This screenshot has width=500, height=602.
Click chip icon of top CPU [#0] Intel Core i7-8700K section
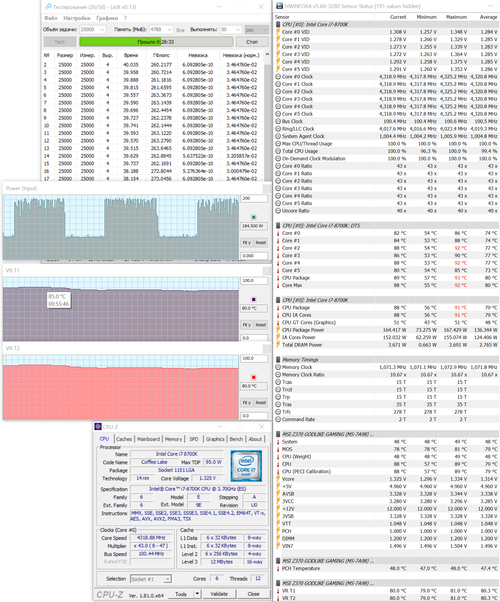[278, 24]
